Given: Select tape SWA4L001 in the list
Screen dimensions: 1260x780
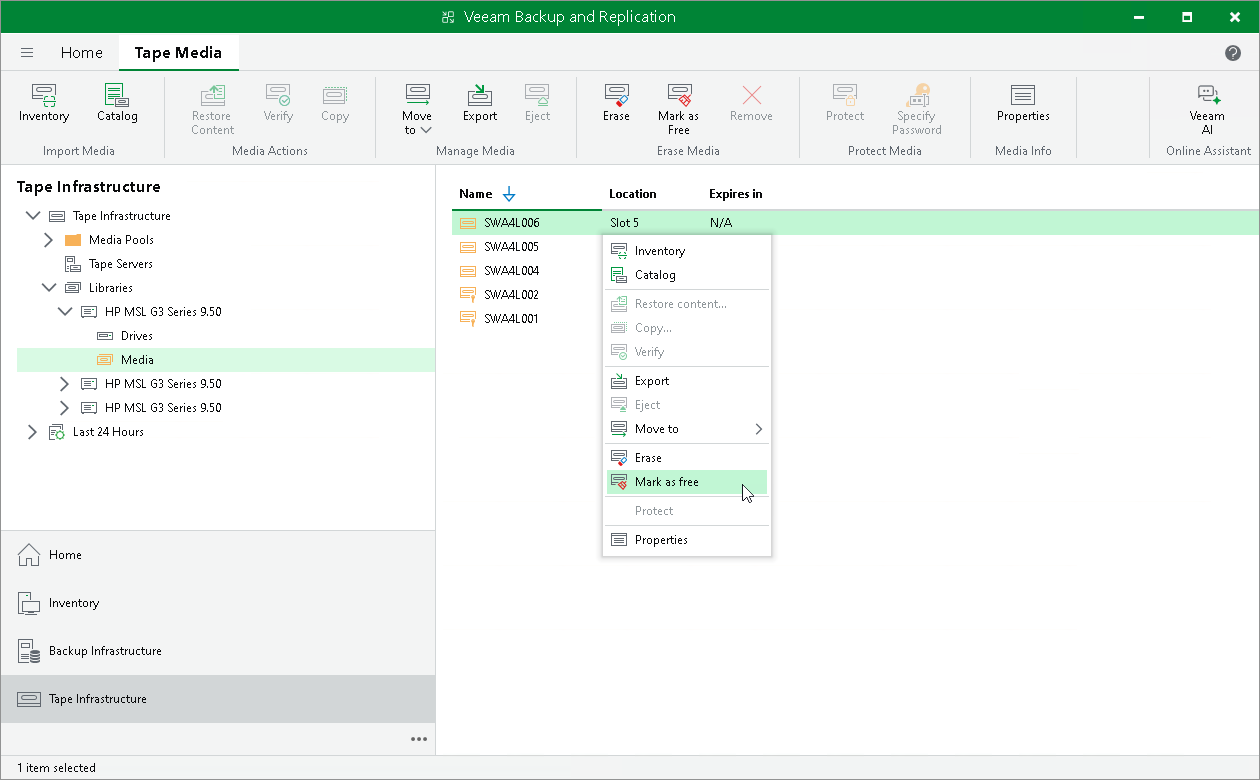Looking at the screenshot, I should tap(511, 319).
